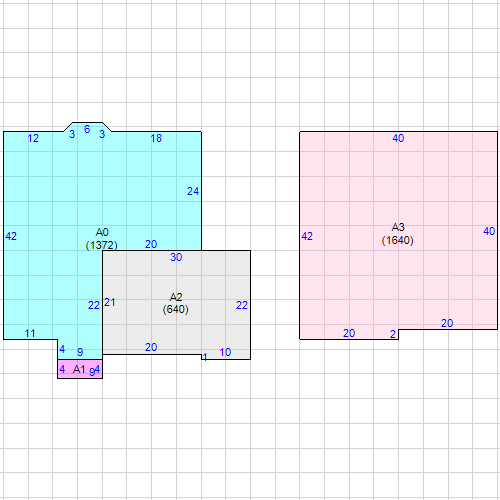
Task: Click the 21 dimension on A2's left edge
Action: point(110,302)
